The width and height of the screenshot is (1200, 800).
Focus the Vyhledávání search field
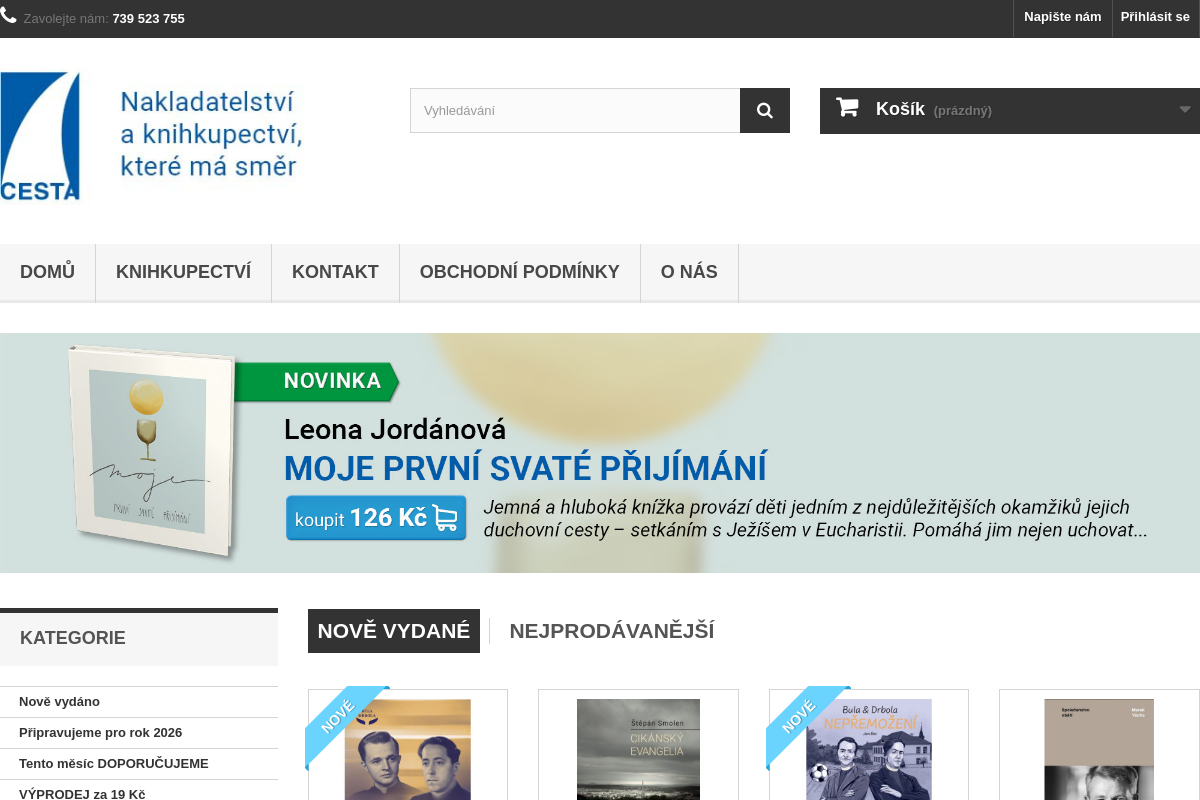[574, 111]
